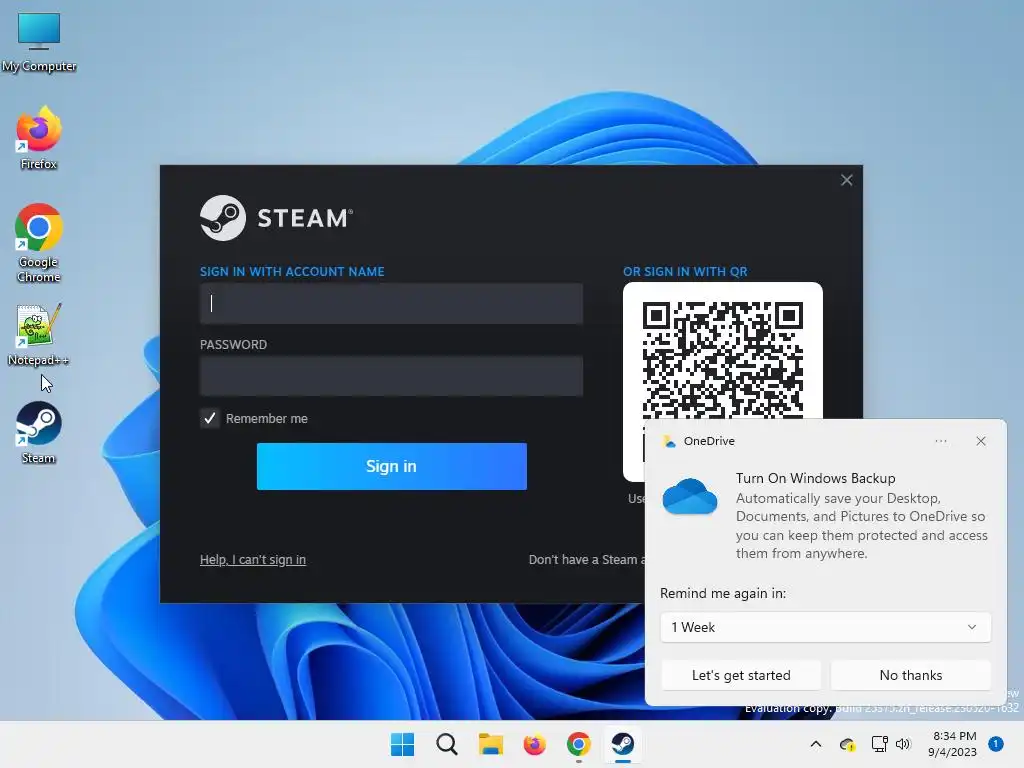Click the OneDrive tray icon
Viewport: 1024px width, 768px height.
point(848,744)
